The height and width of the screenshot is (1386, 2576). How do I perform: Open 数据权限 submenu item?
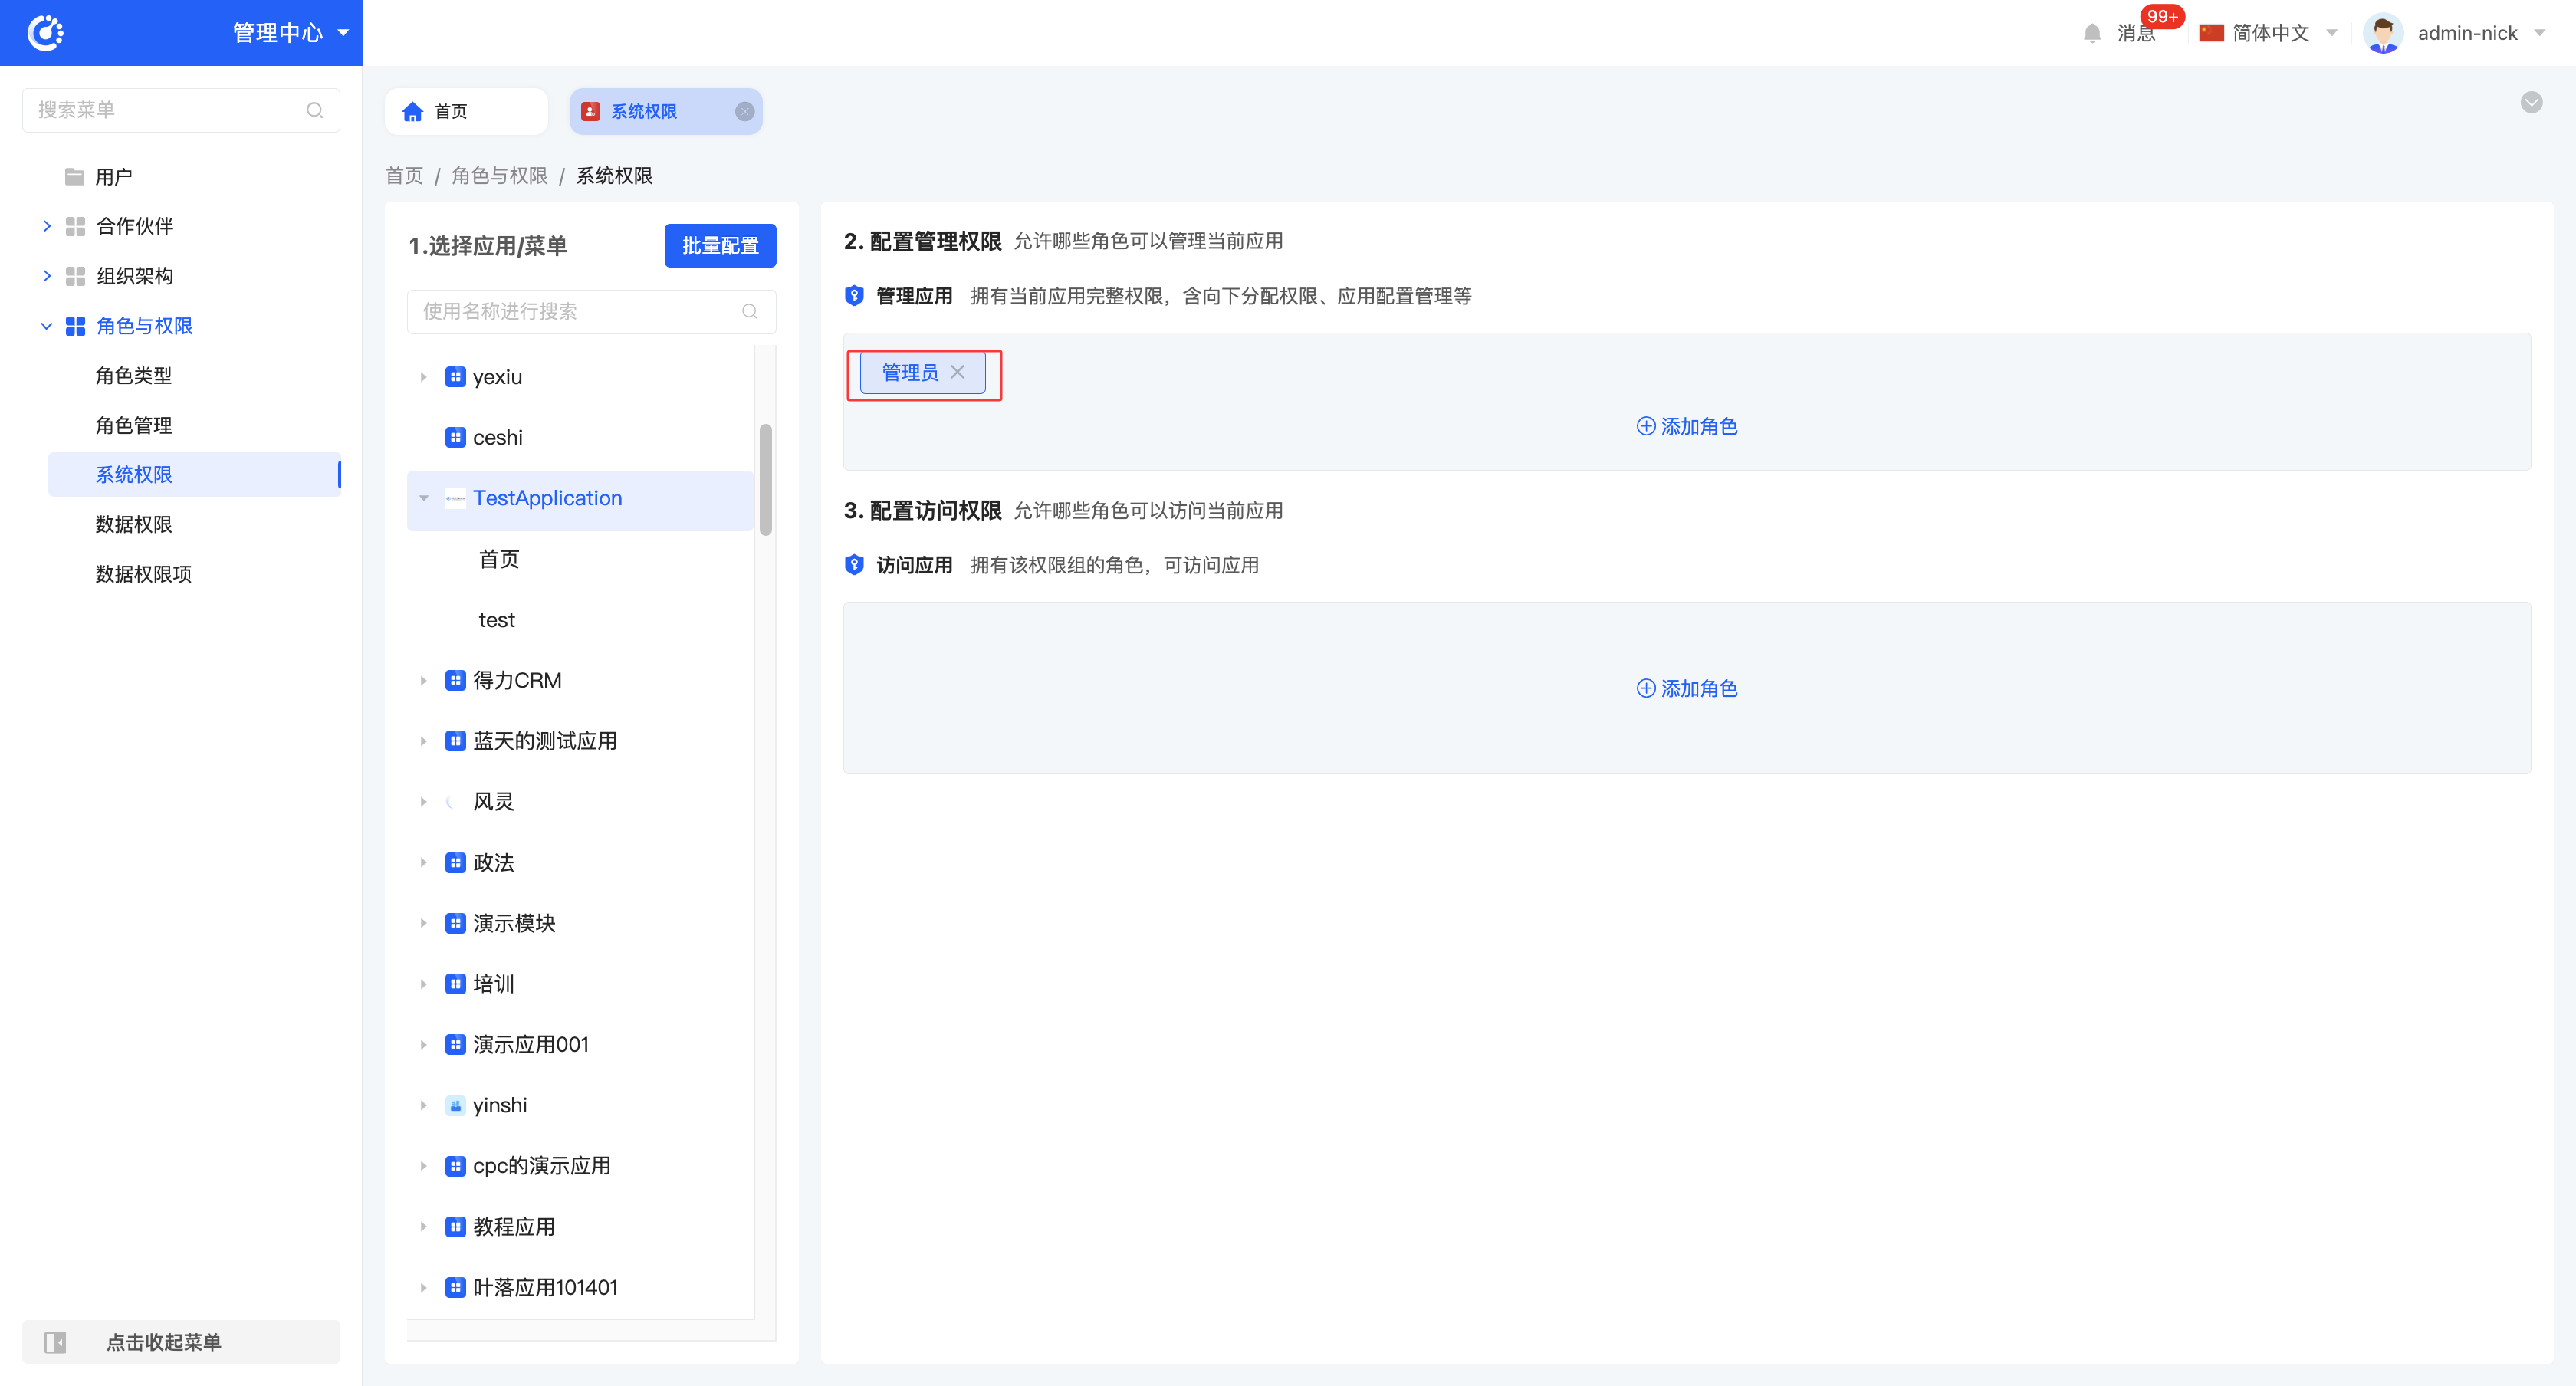click(x=134, y=524)
